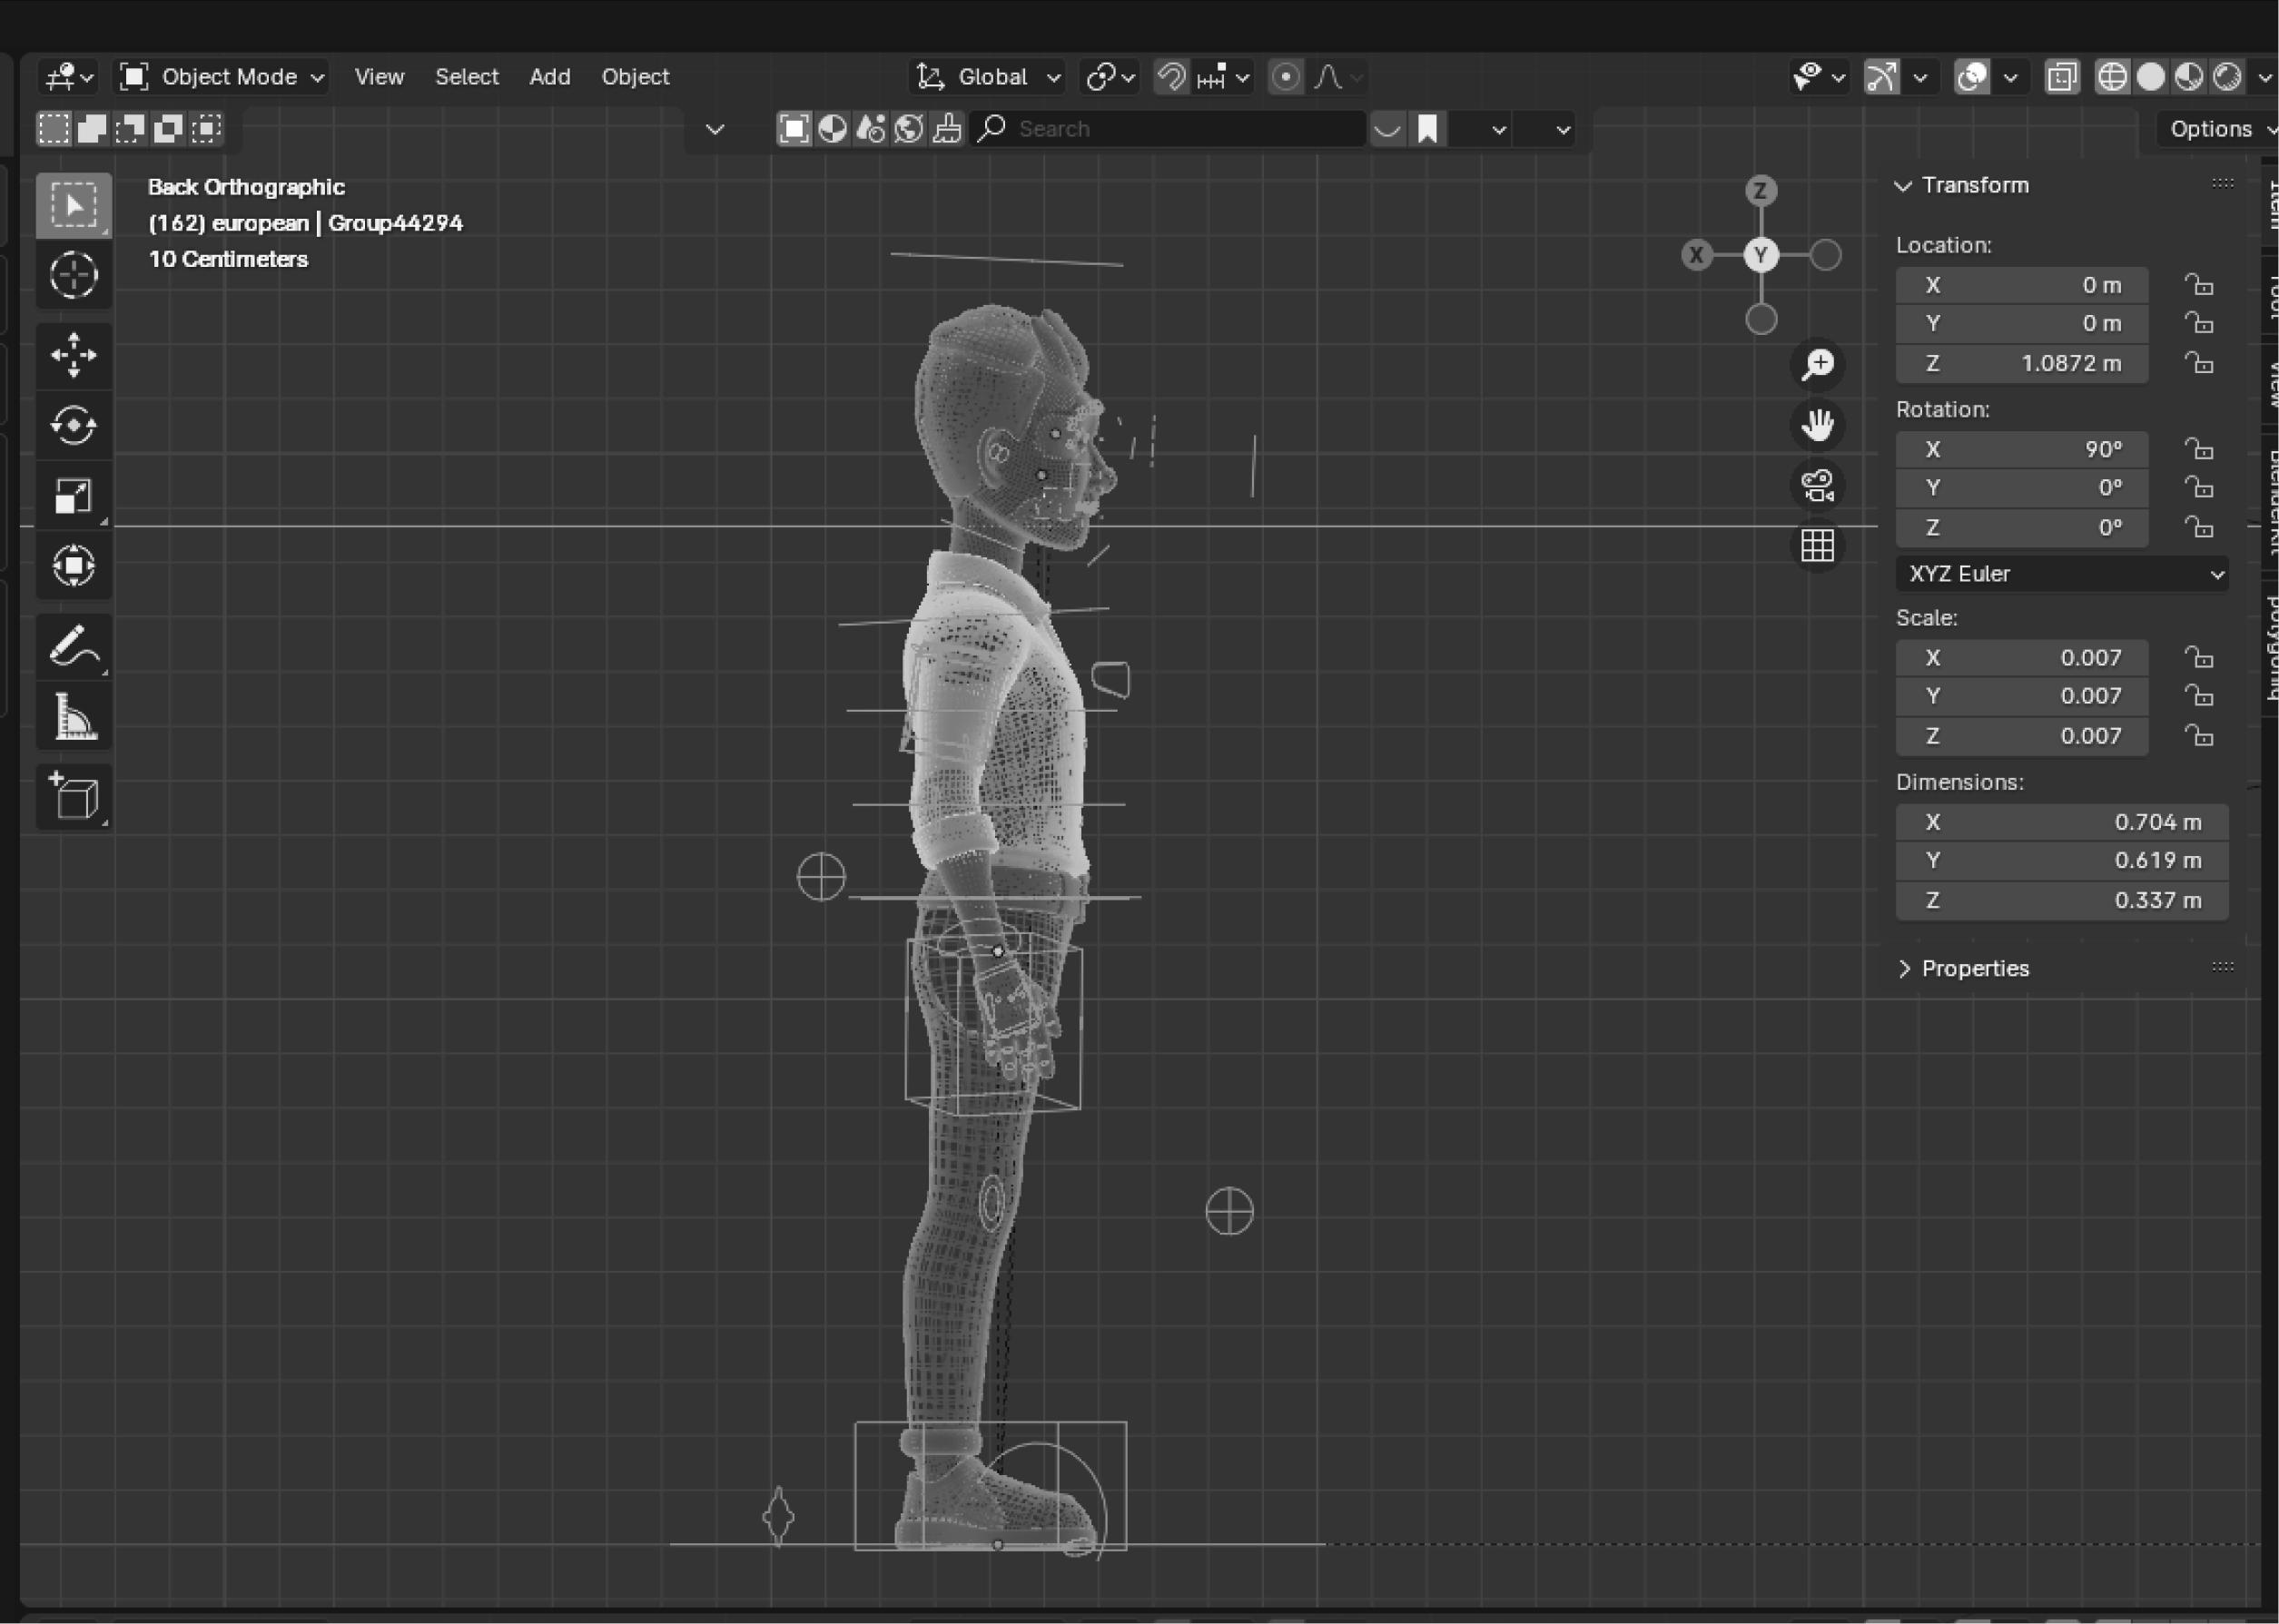Open the Add menu
Viewport: 2279px width, 1624px height.
549,77
